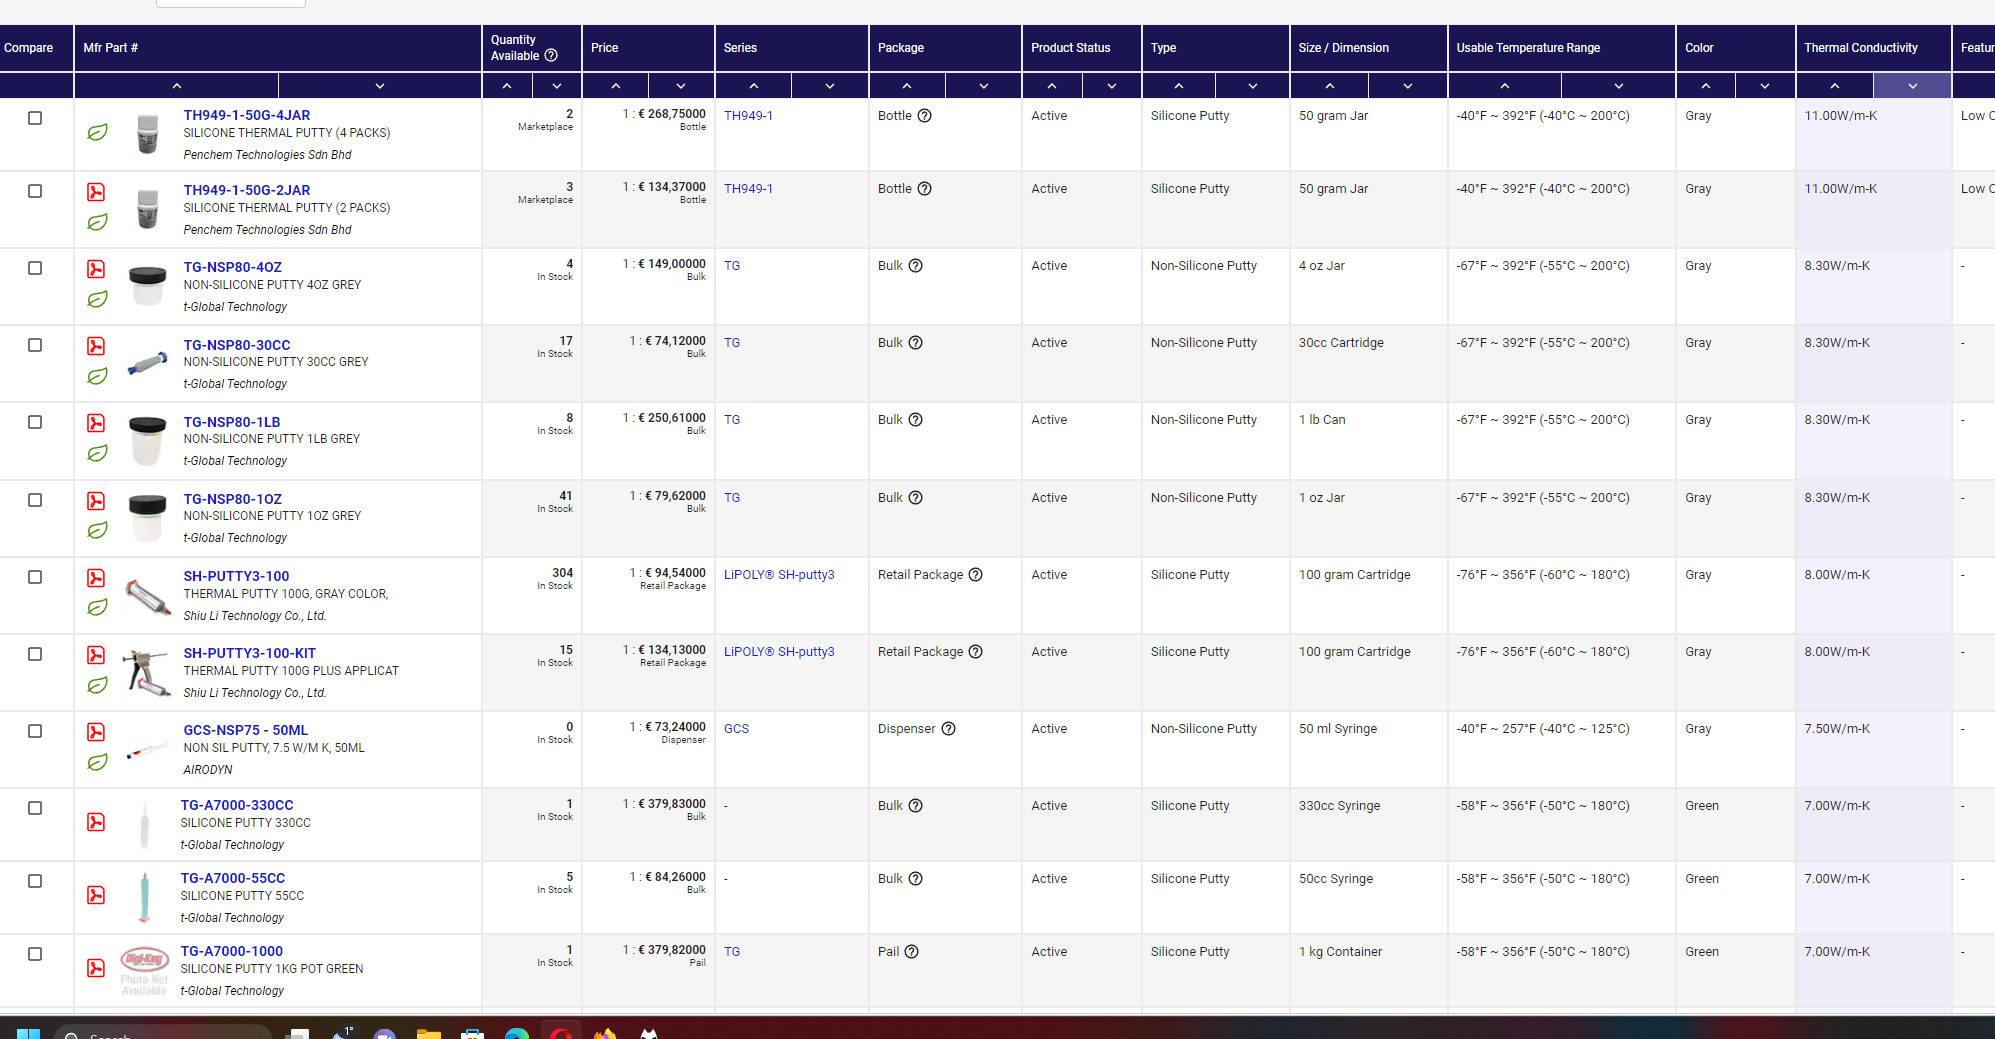
Task: Select compare checkbox for TG-A7000-1000
Action: click(x=35, y=954)
